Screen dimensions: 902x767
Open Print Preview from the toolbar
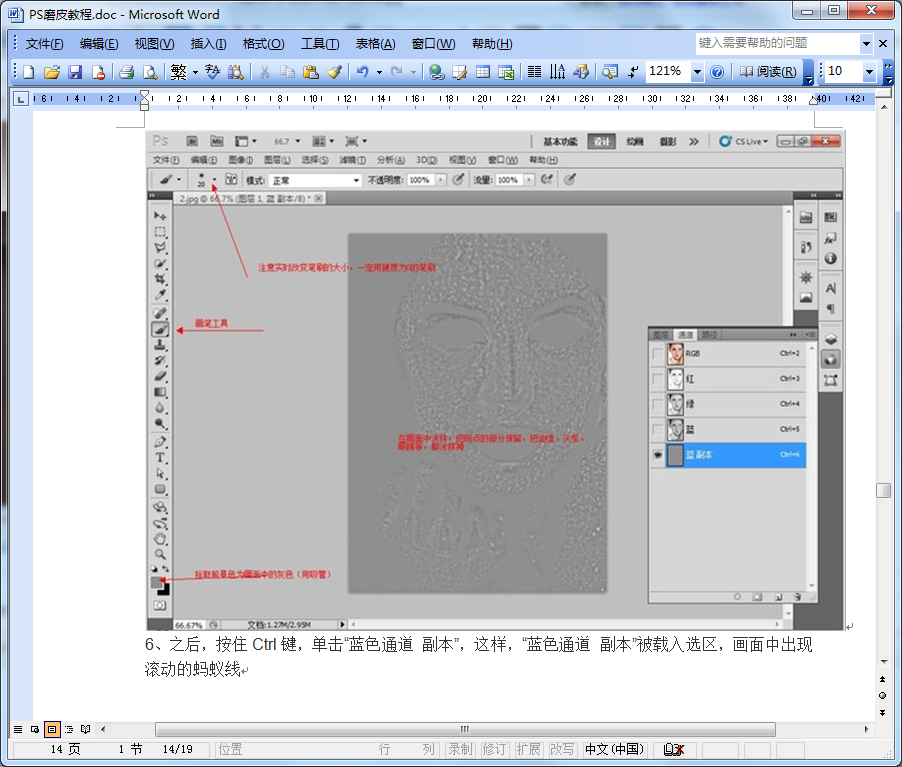(150, 72)
